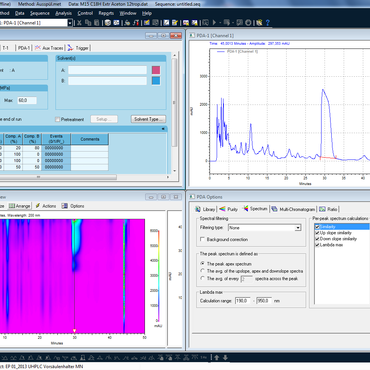Click the Solvent A name field
The image size is (370, 370).
[107, 70]
